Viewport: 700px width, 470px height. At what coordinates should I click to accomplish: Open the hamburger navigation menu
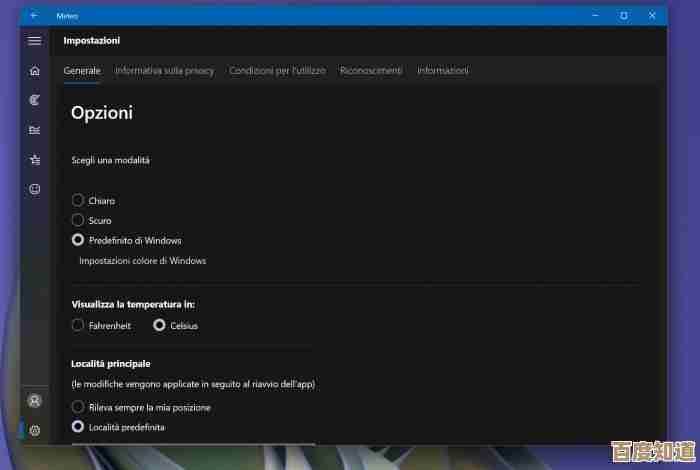(x=35, y=41)
